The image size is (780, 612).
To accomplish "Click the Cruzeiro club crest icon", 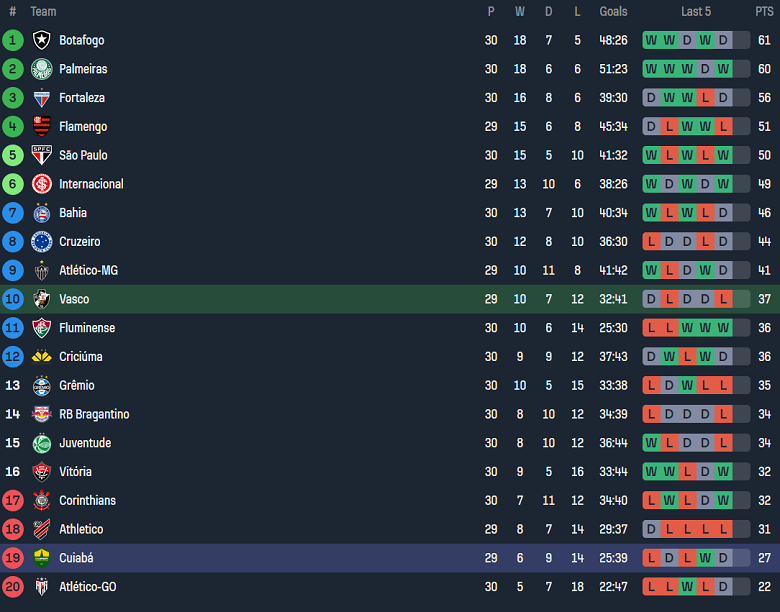I will [41, 241].
